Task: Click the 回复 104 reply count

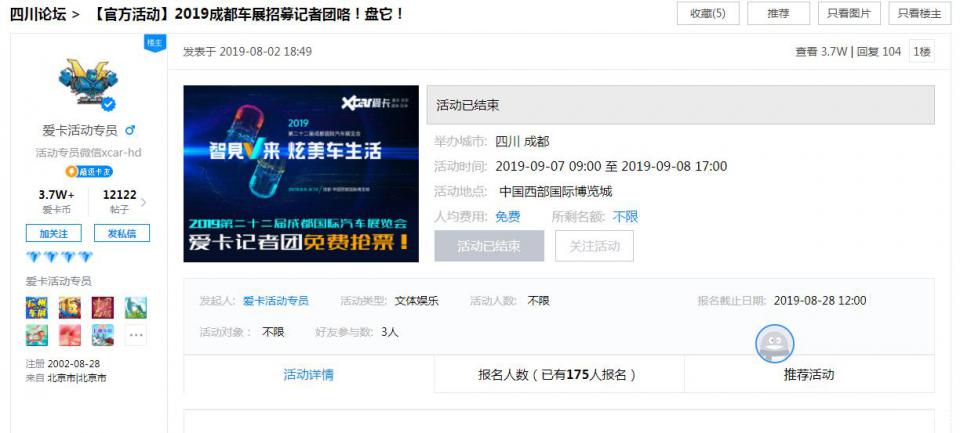Action: pyautogui.click(x=879, y=51)
